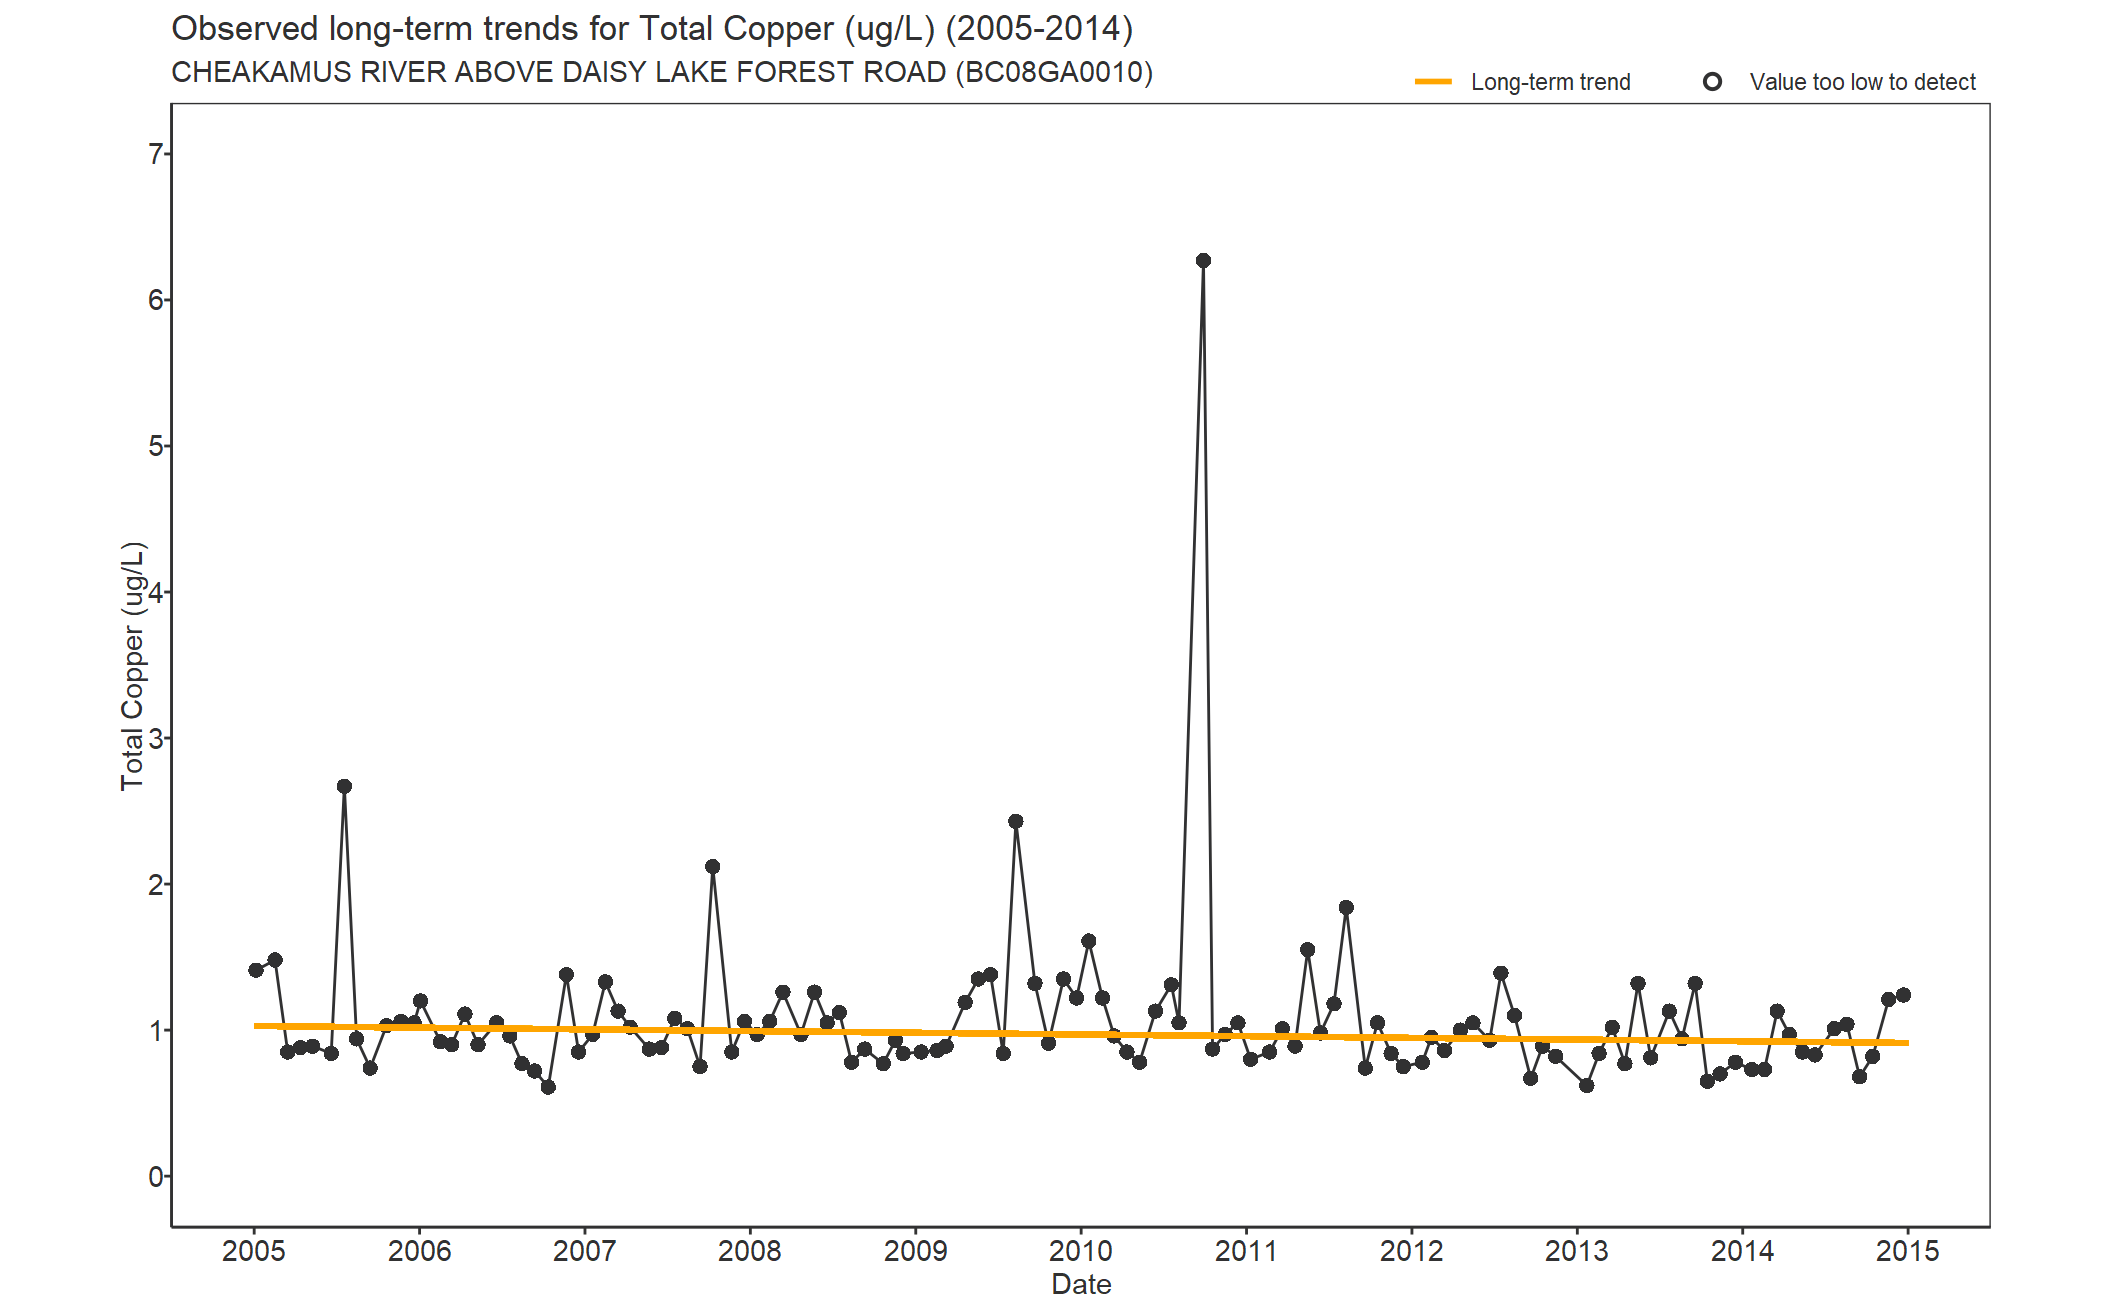Viewport: 2112px width, 1309px height.
Task: Click the late-2007 peak data point near 2.1
Action: pyautogui.click(x=712, y=867)
